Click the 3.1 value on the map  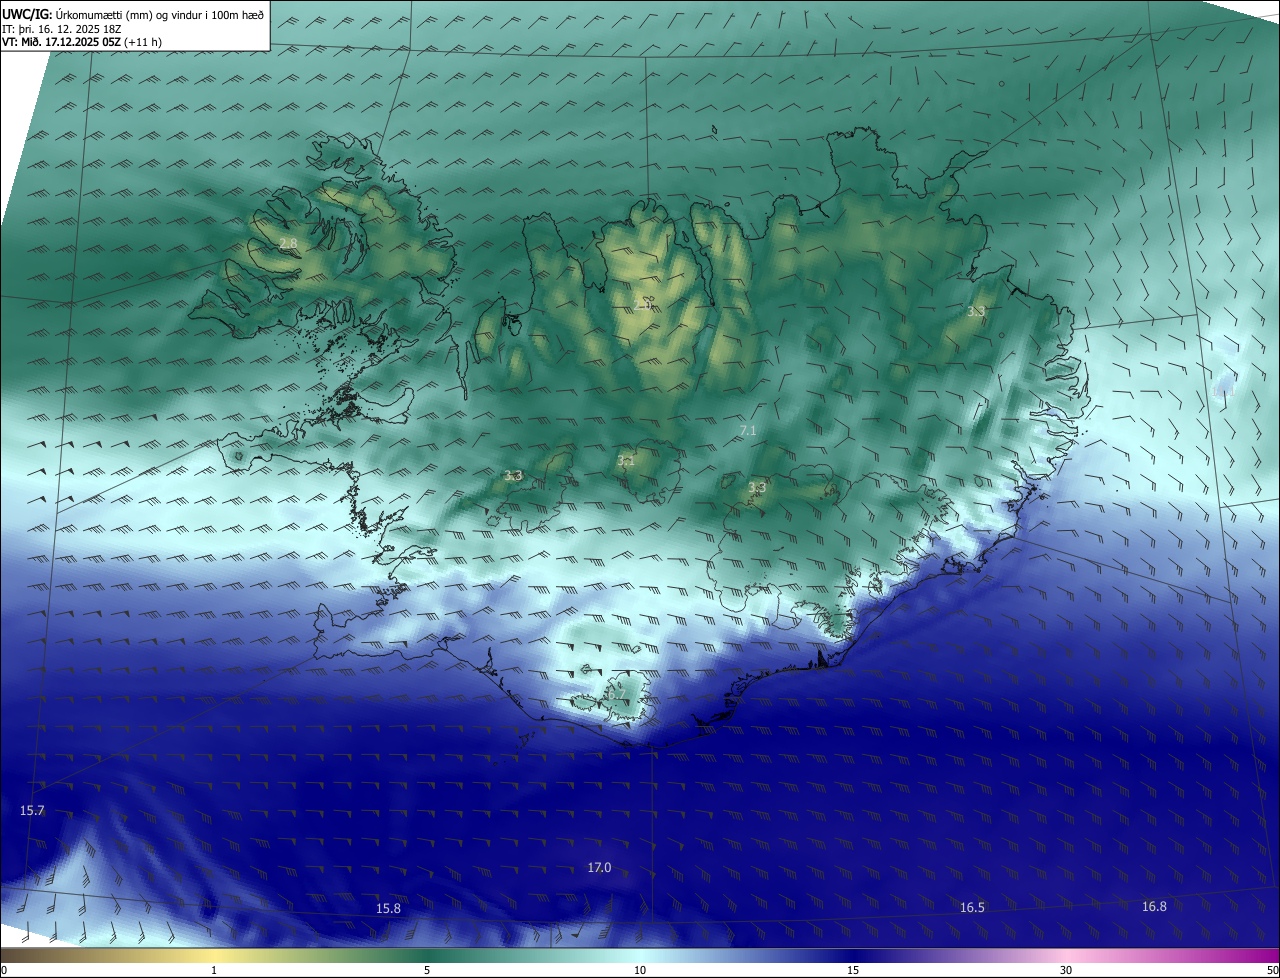[x=626, y=461]
